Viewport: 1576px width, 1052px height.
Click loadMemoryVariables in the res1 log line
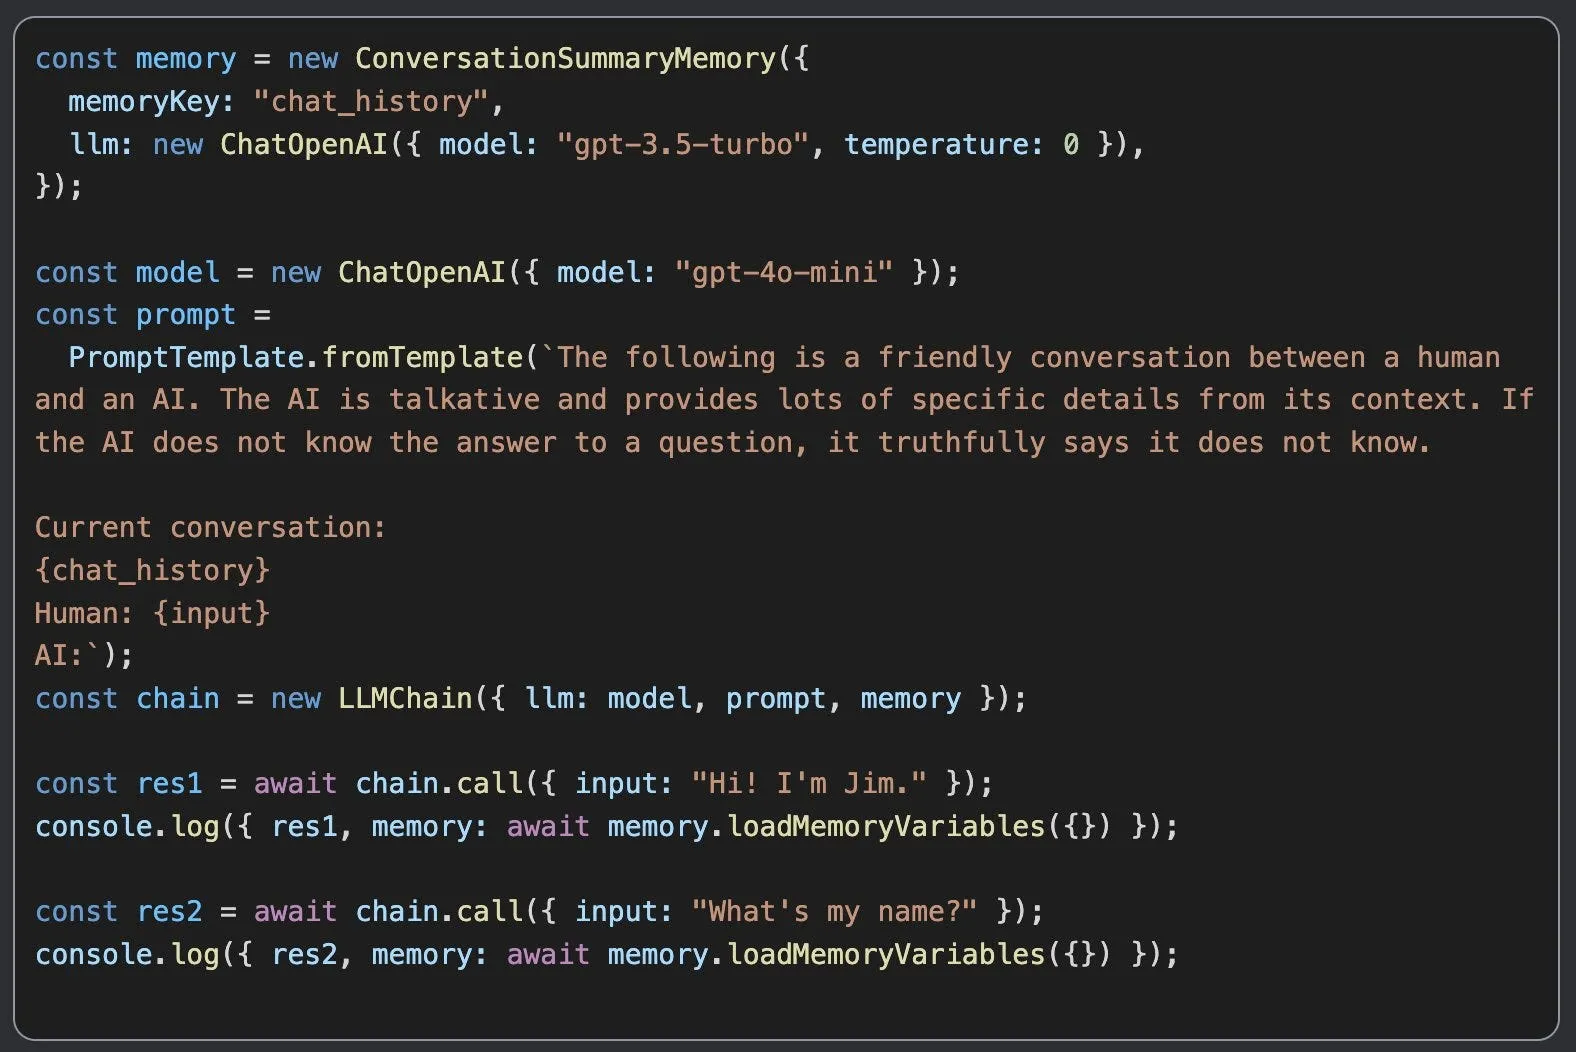tap(885, 827)
